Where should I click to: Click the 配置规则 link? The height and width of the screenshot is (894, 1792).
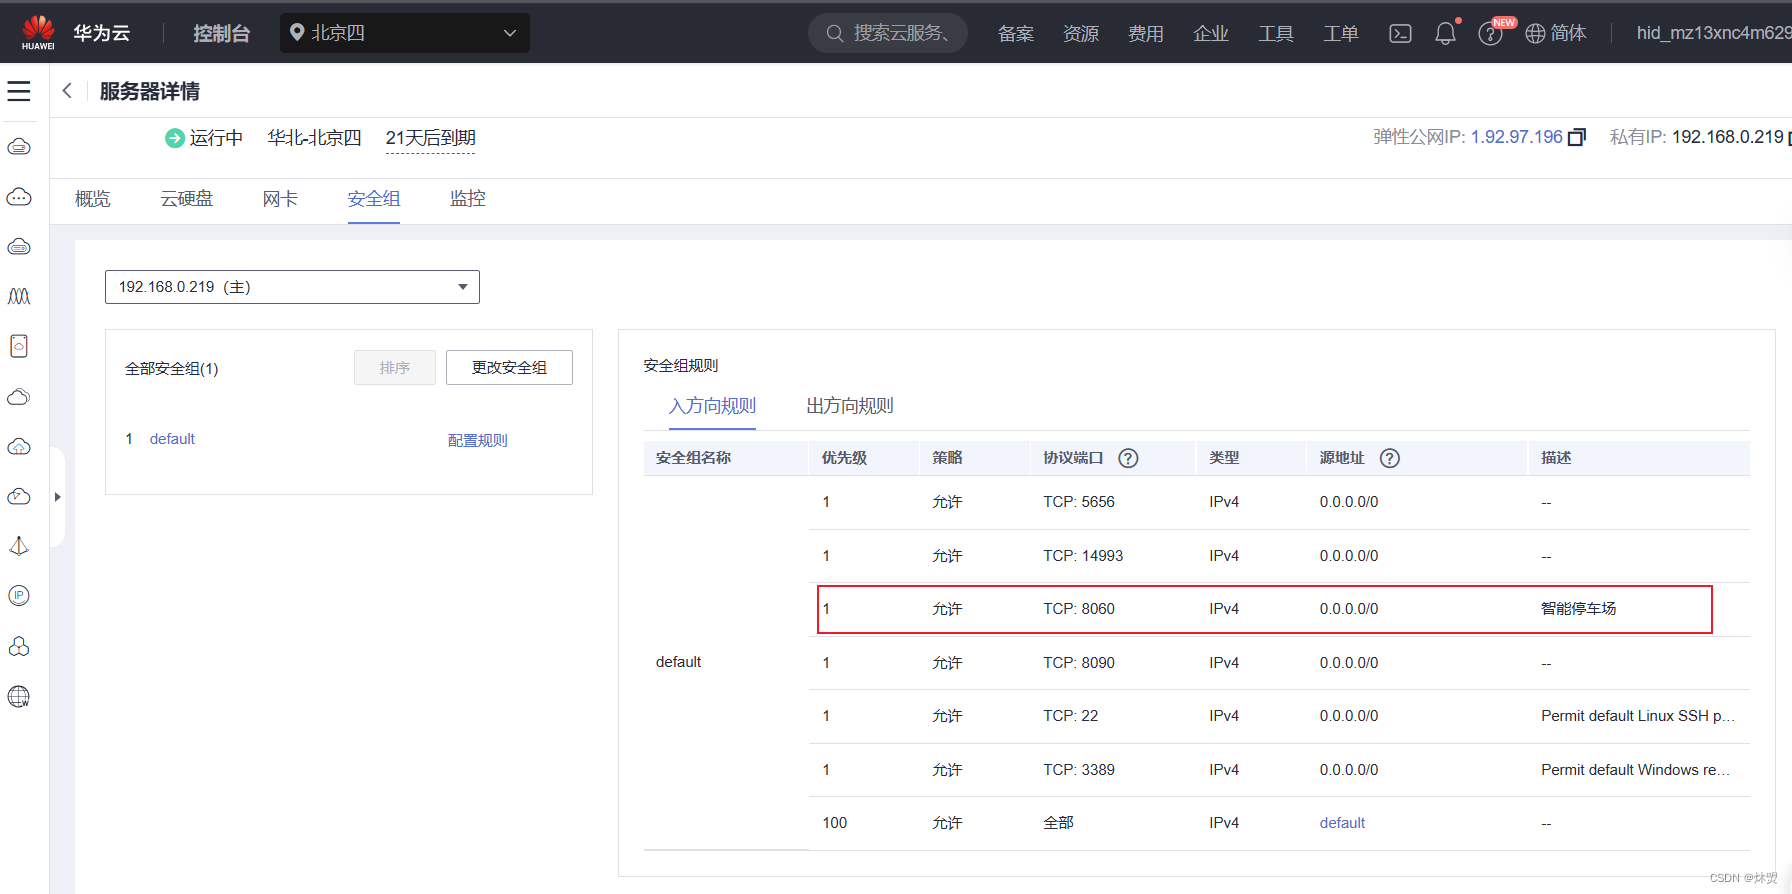point(478,440)
